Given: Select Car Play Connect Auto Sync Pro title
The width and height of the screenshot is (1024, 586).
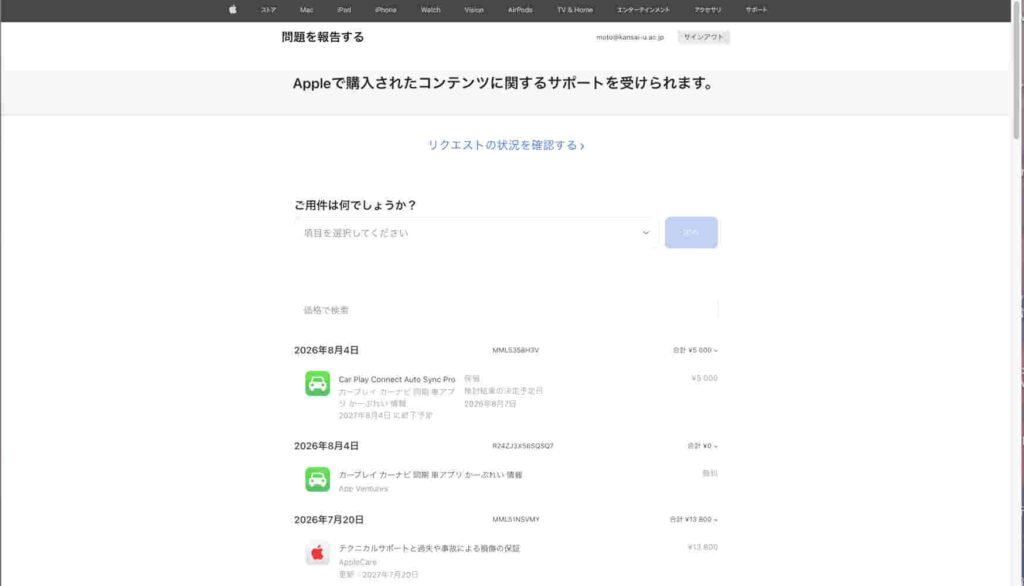Looking at the screenshot, I should [x=396, y=379].
